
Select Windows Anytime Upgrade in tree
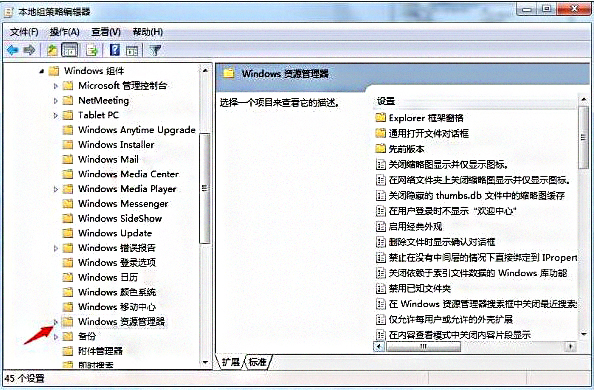[137, 130]
